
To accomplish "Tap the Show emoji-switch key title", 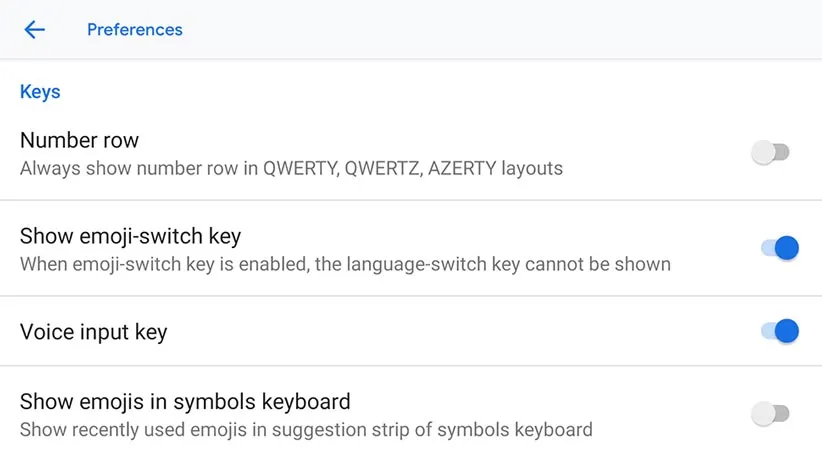I will point(130,237).
